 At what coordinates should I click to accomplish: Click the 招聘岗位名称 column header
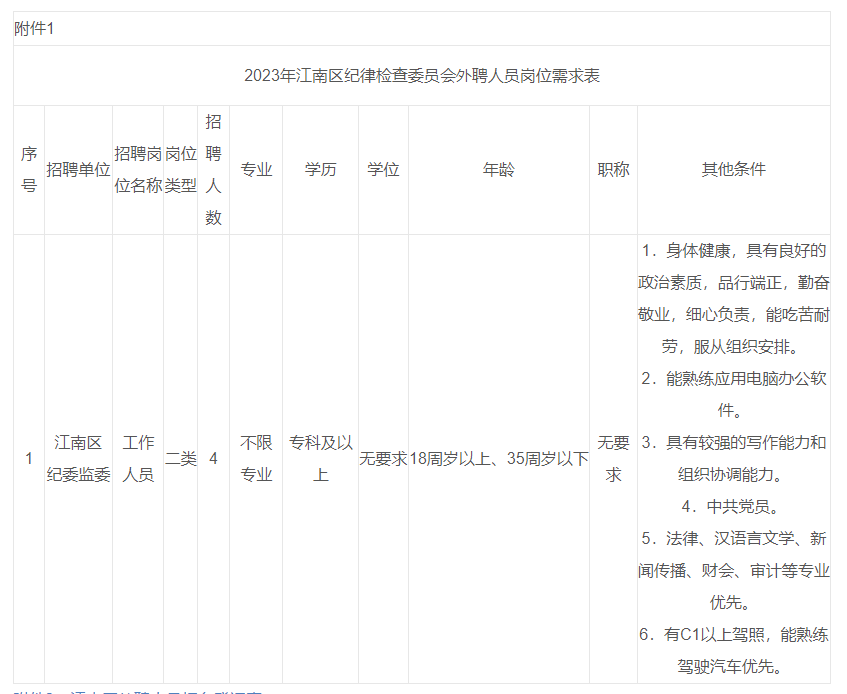pyautogui.click(x=138, y=170)
